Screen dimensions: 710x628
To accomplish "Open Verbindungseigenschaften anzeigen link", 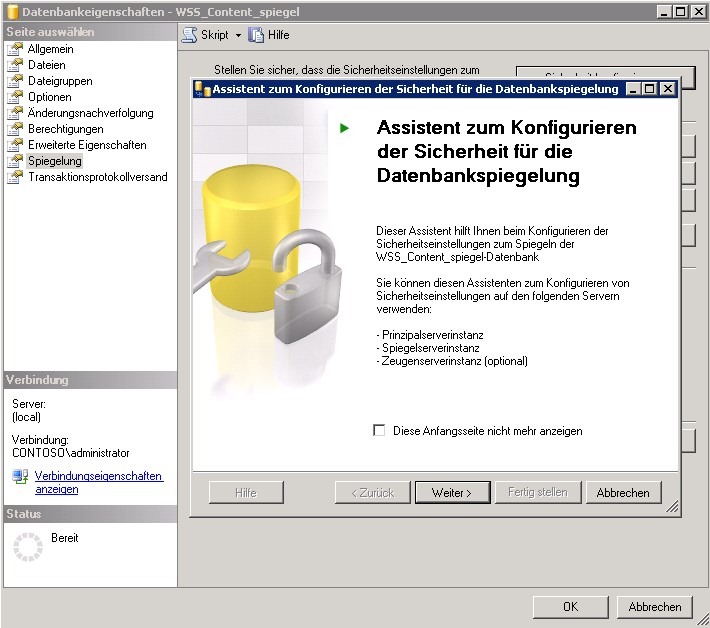I will [98, 482].
